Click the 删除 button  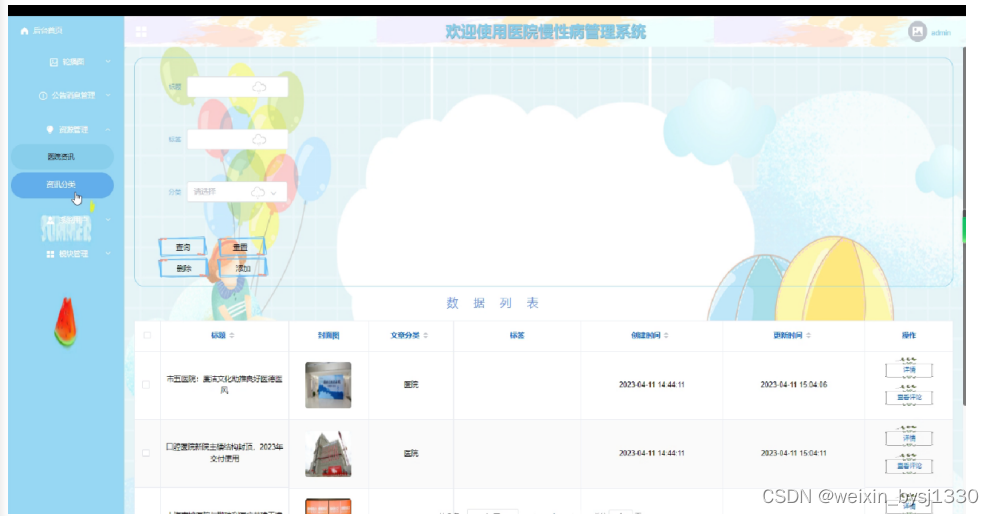click(183, 268)
